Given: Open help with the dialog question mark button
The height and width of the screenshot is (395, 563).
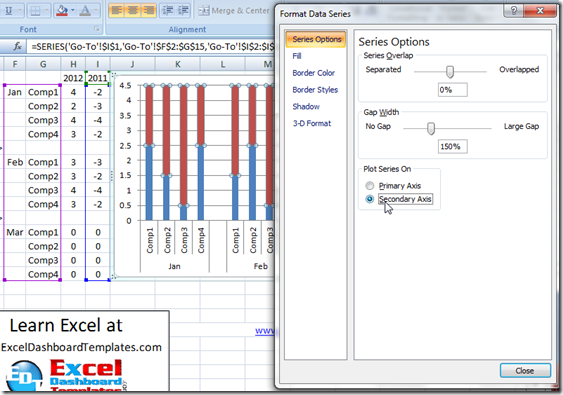Looking at the screenshot, I should pos(513,11).
